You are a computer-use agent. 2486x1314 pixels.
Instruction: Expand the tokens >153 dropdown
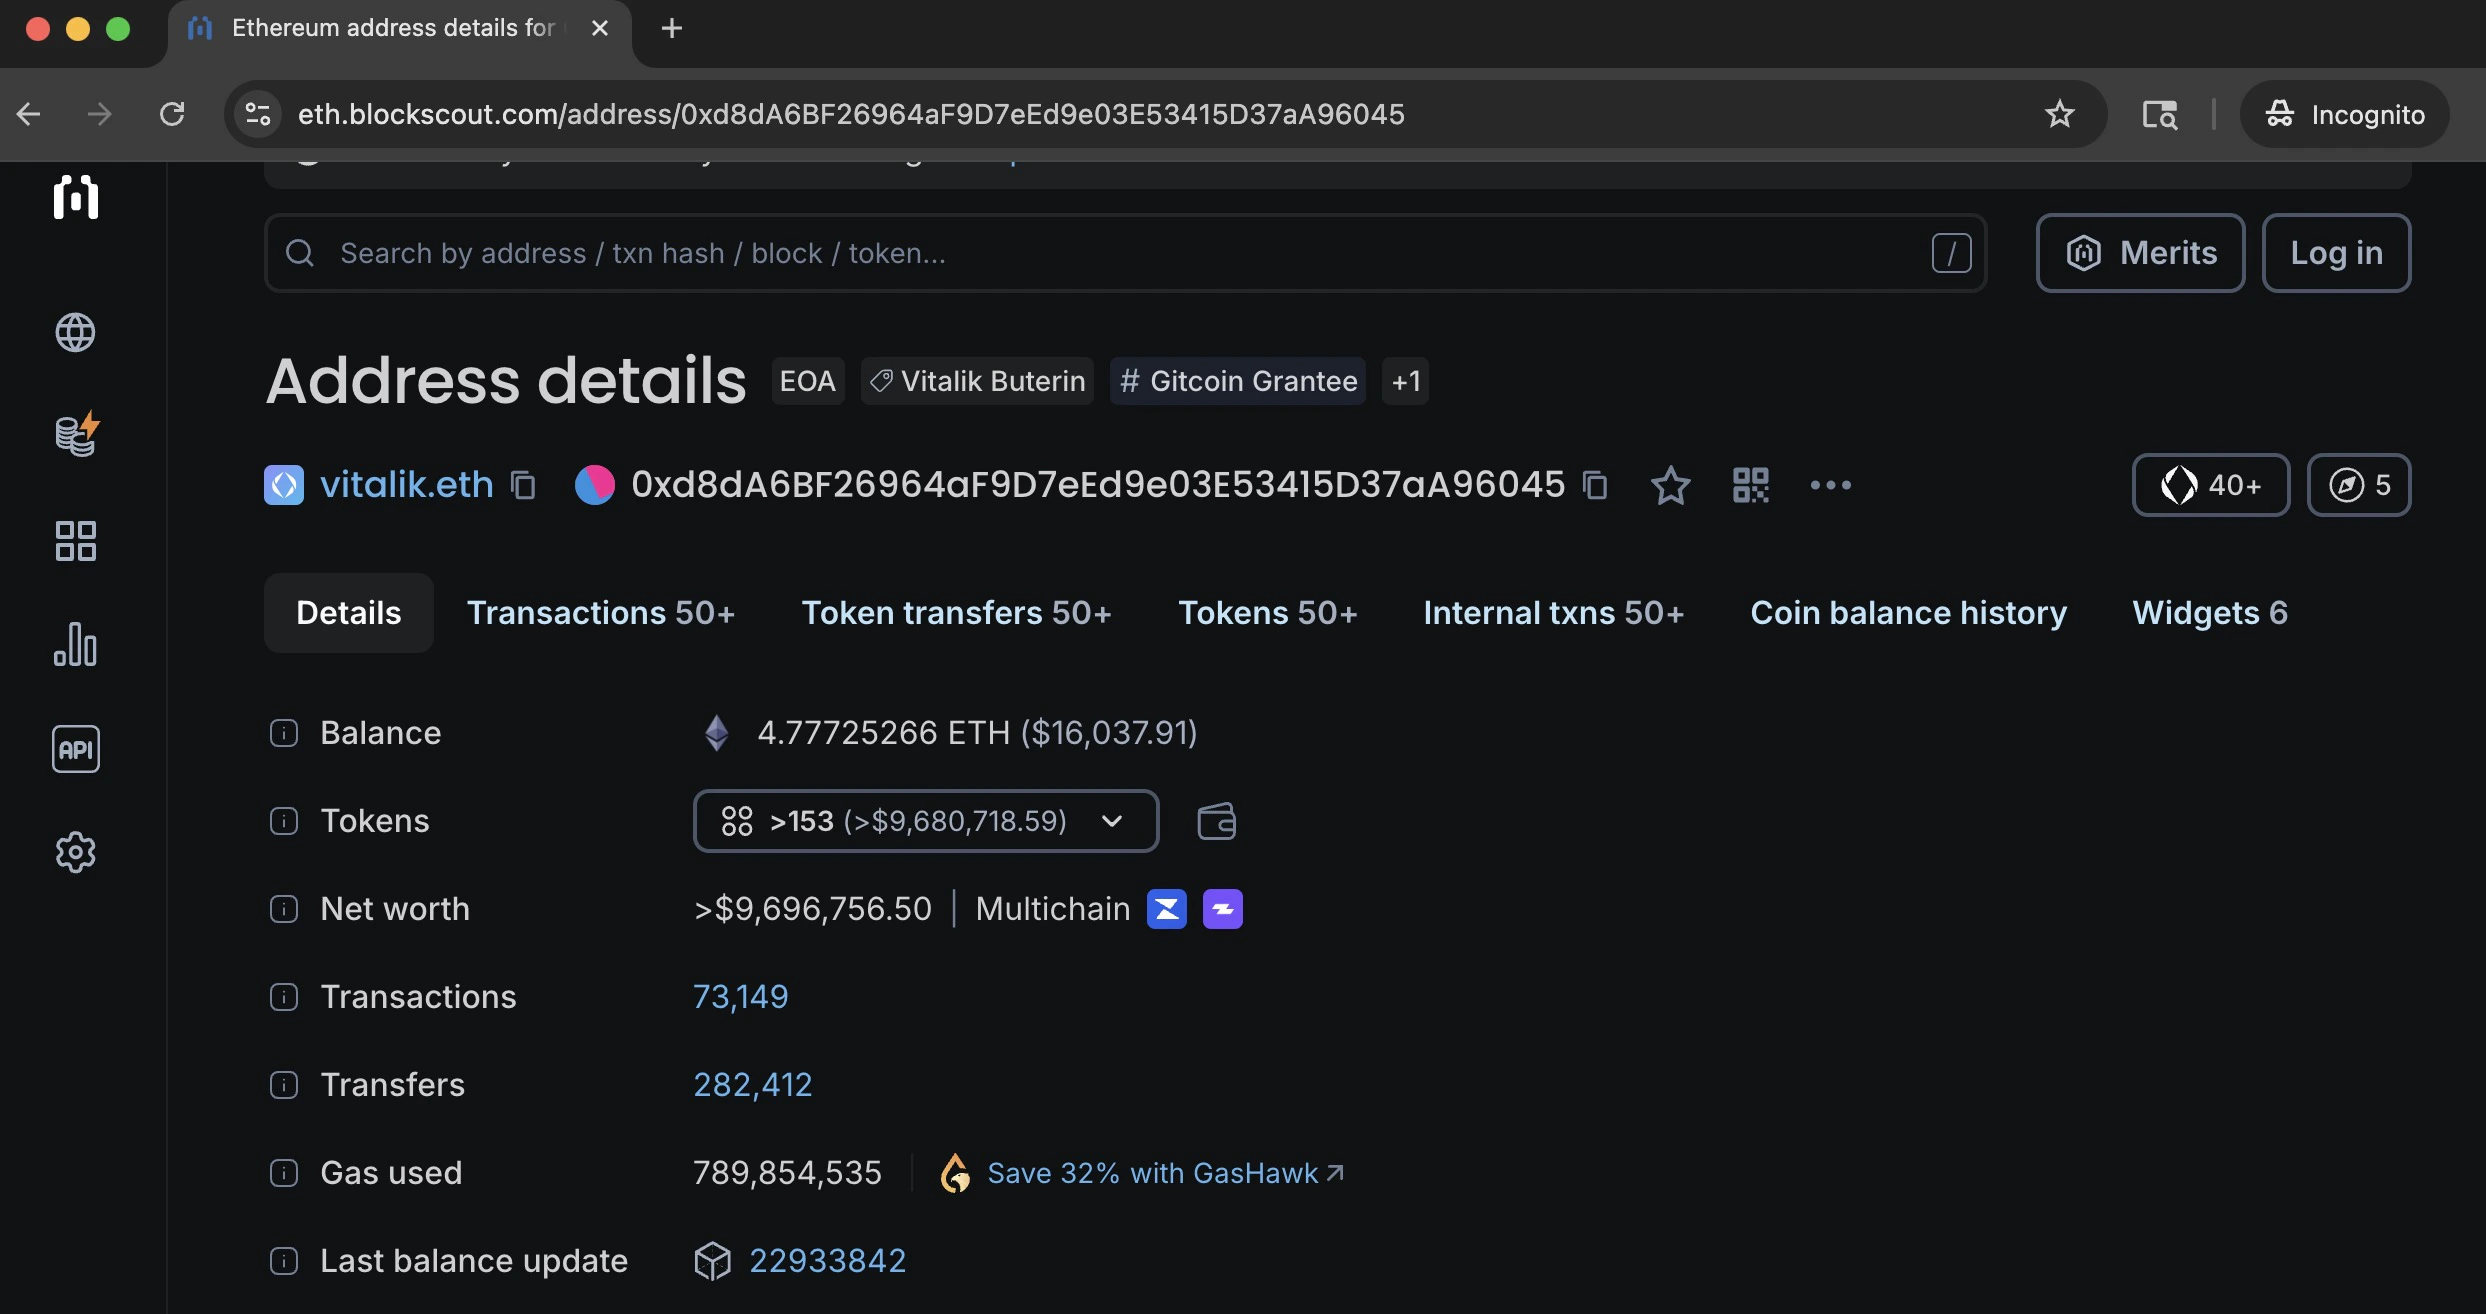pos(925,821)
